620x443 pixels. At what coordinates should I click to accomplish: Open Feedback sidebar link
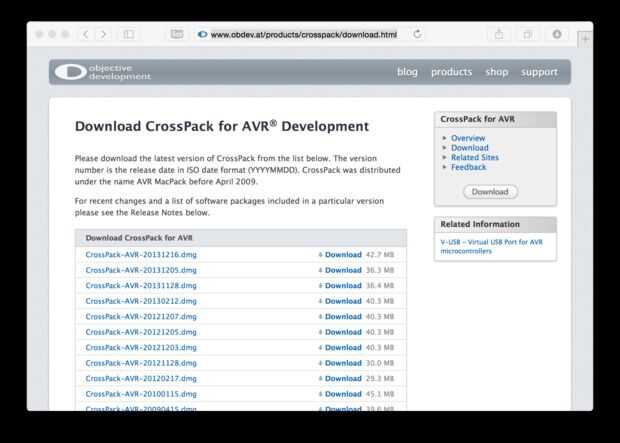[x=469, y=167]
